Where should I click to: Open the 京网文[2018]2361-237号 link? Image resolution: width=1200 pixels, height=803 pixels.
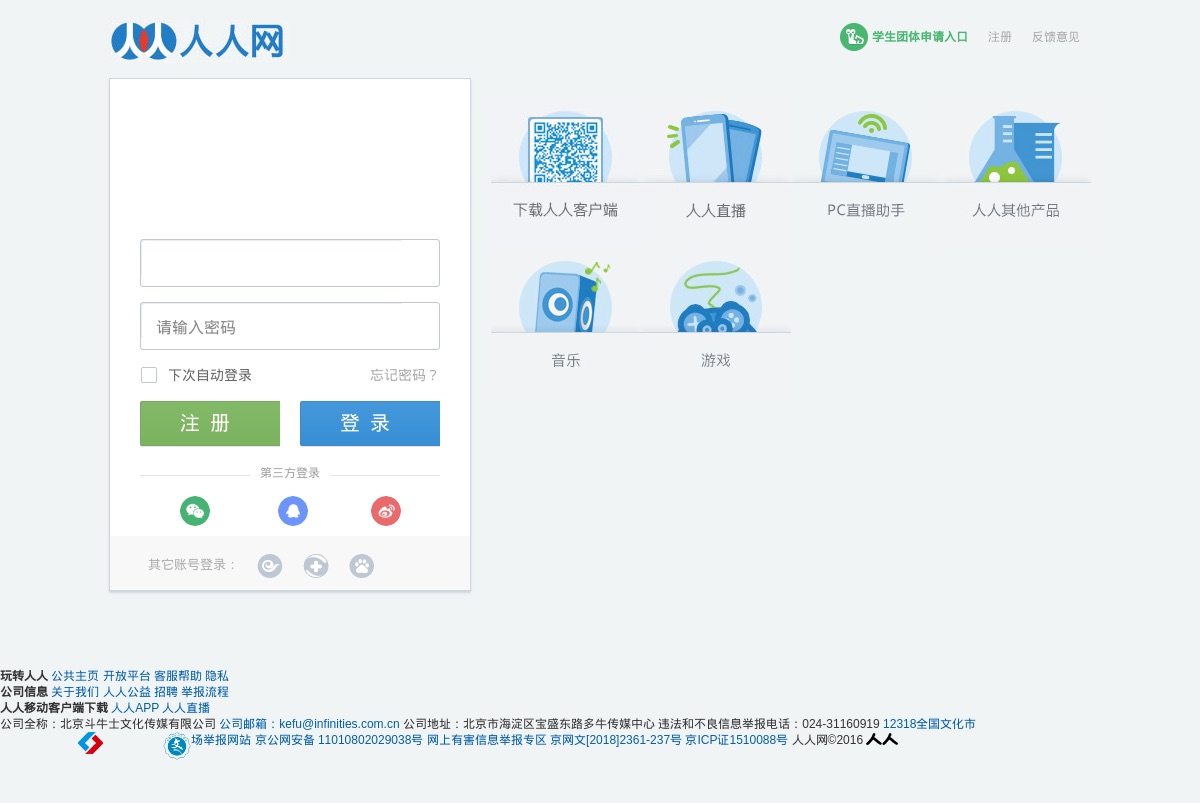pos(616,741)
